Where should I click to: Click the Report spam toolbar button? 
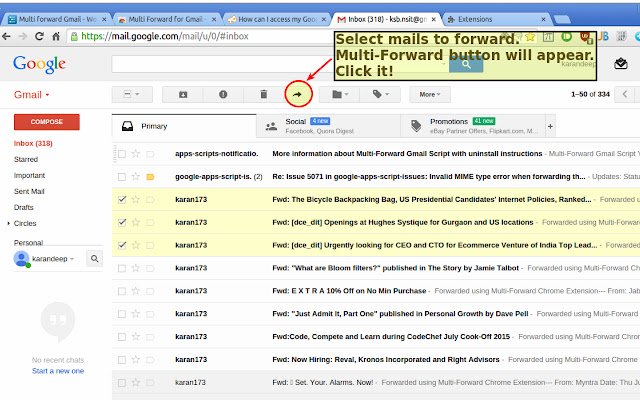coord(223,94)
